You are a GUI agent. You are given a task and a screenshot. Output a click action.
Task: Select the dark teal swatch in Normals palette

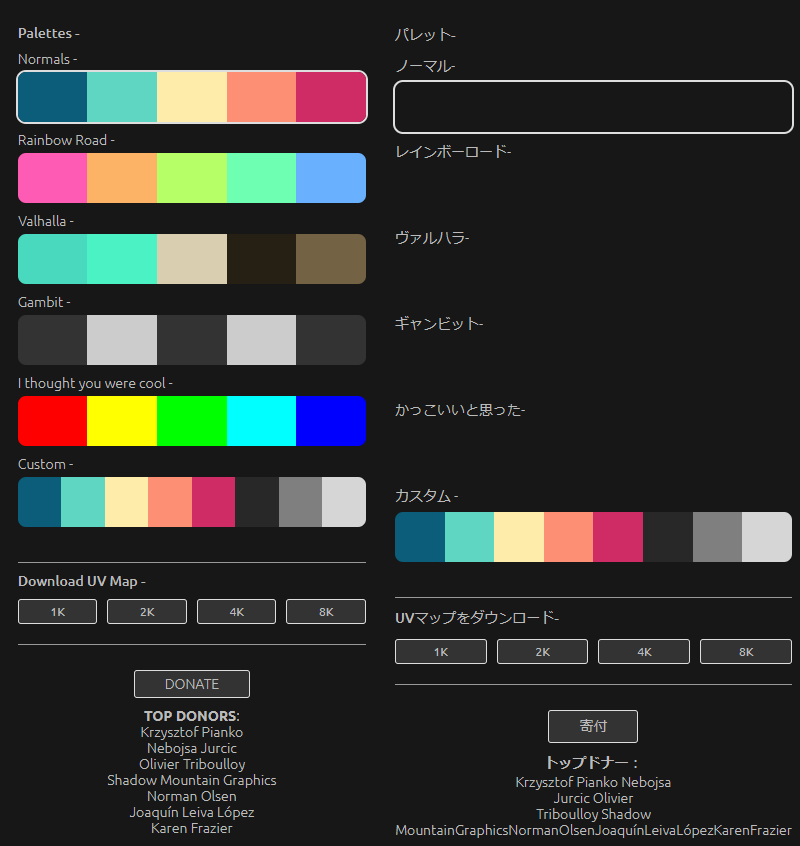coord(53,97)
